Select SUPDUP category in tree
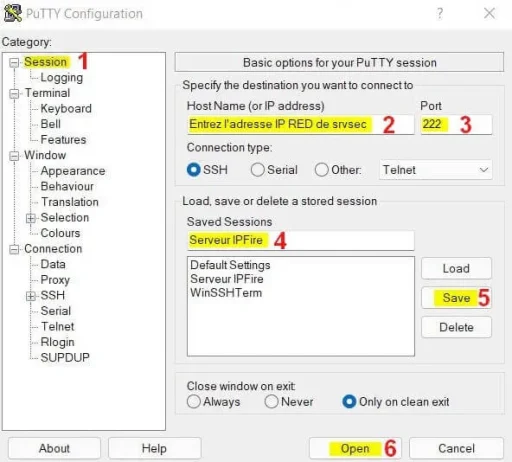Image resolution: width=512 pixels, height=462 pixels. (x=65, y=358)
